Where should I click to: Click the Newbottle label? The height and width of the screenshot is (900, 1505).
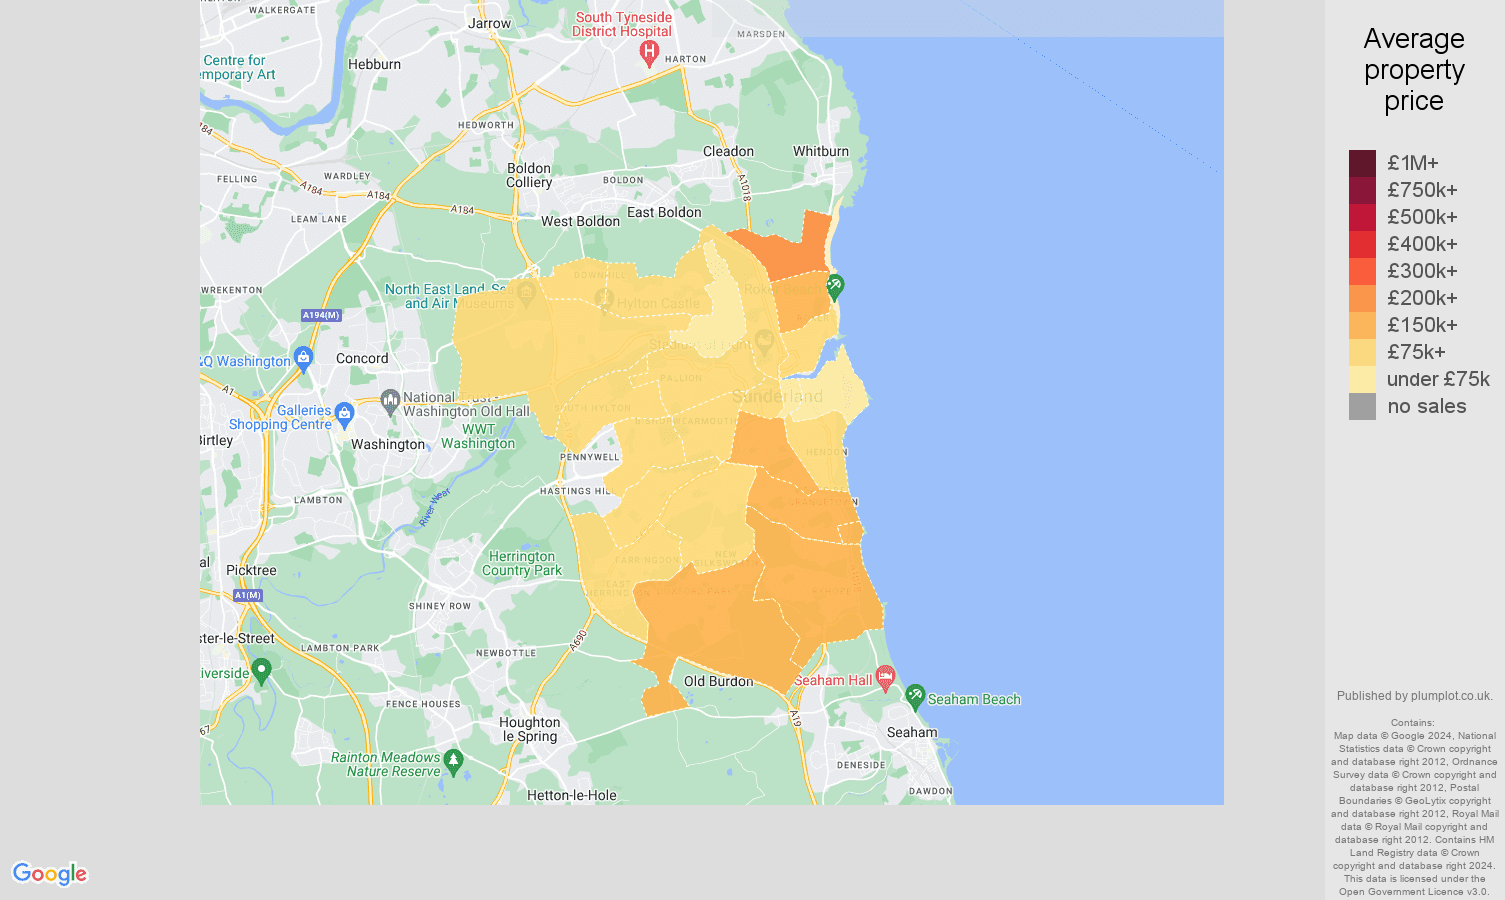(506, 653)
